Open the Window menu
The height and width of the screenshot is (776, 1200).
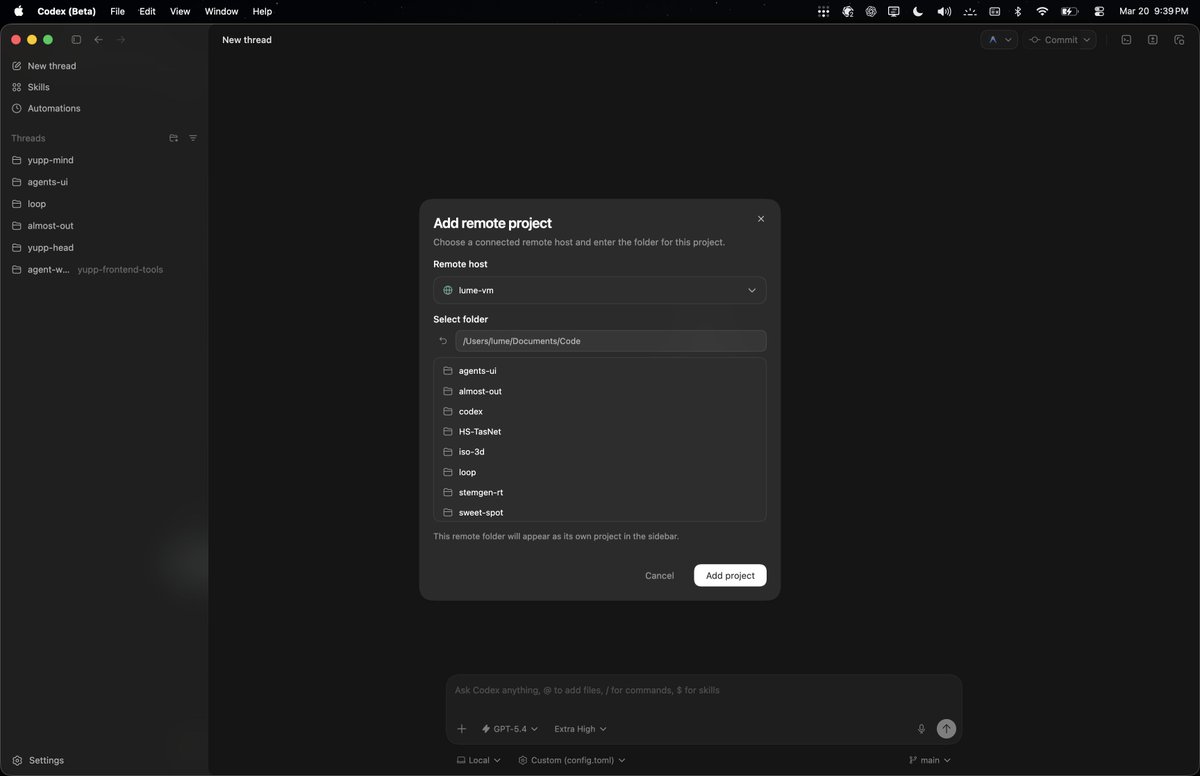coord(221,11)
